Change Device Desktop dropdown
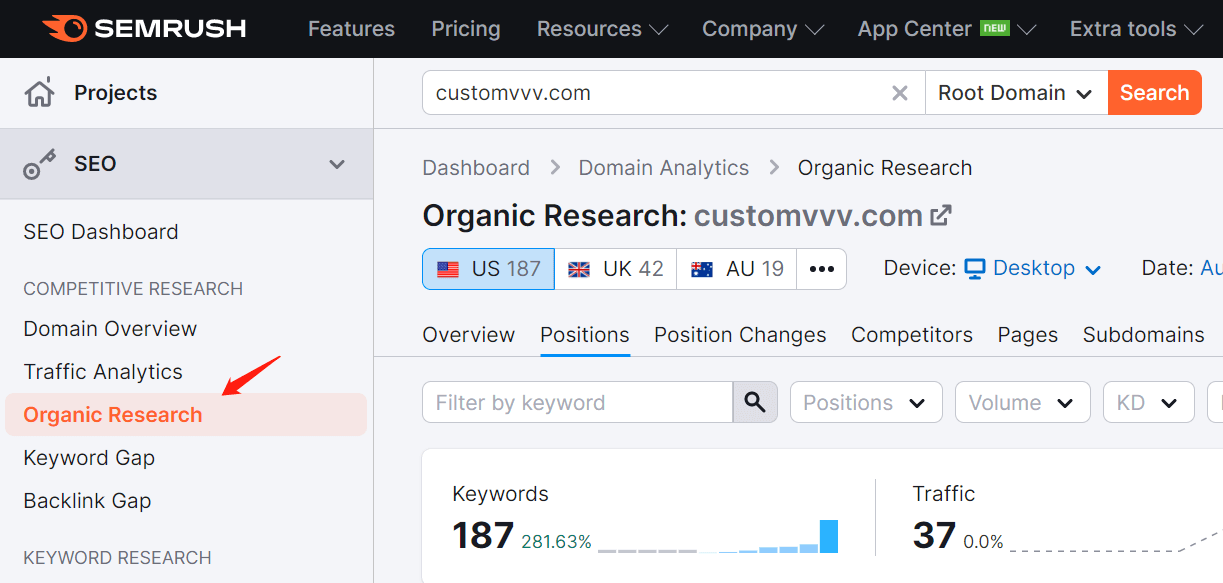The height and width of the screenshot is (583, 1223). tap(1033, 268)
